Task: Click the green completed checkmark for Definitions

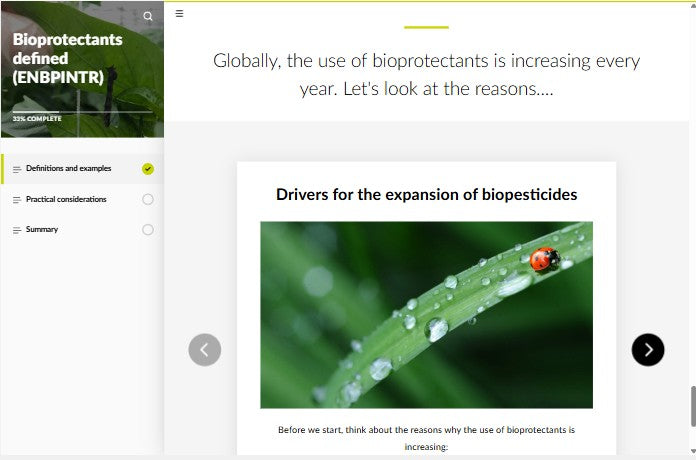Action: [148, 169]
